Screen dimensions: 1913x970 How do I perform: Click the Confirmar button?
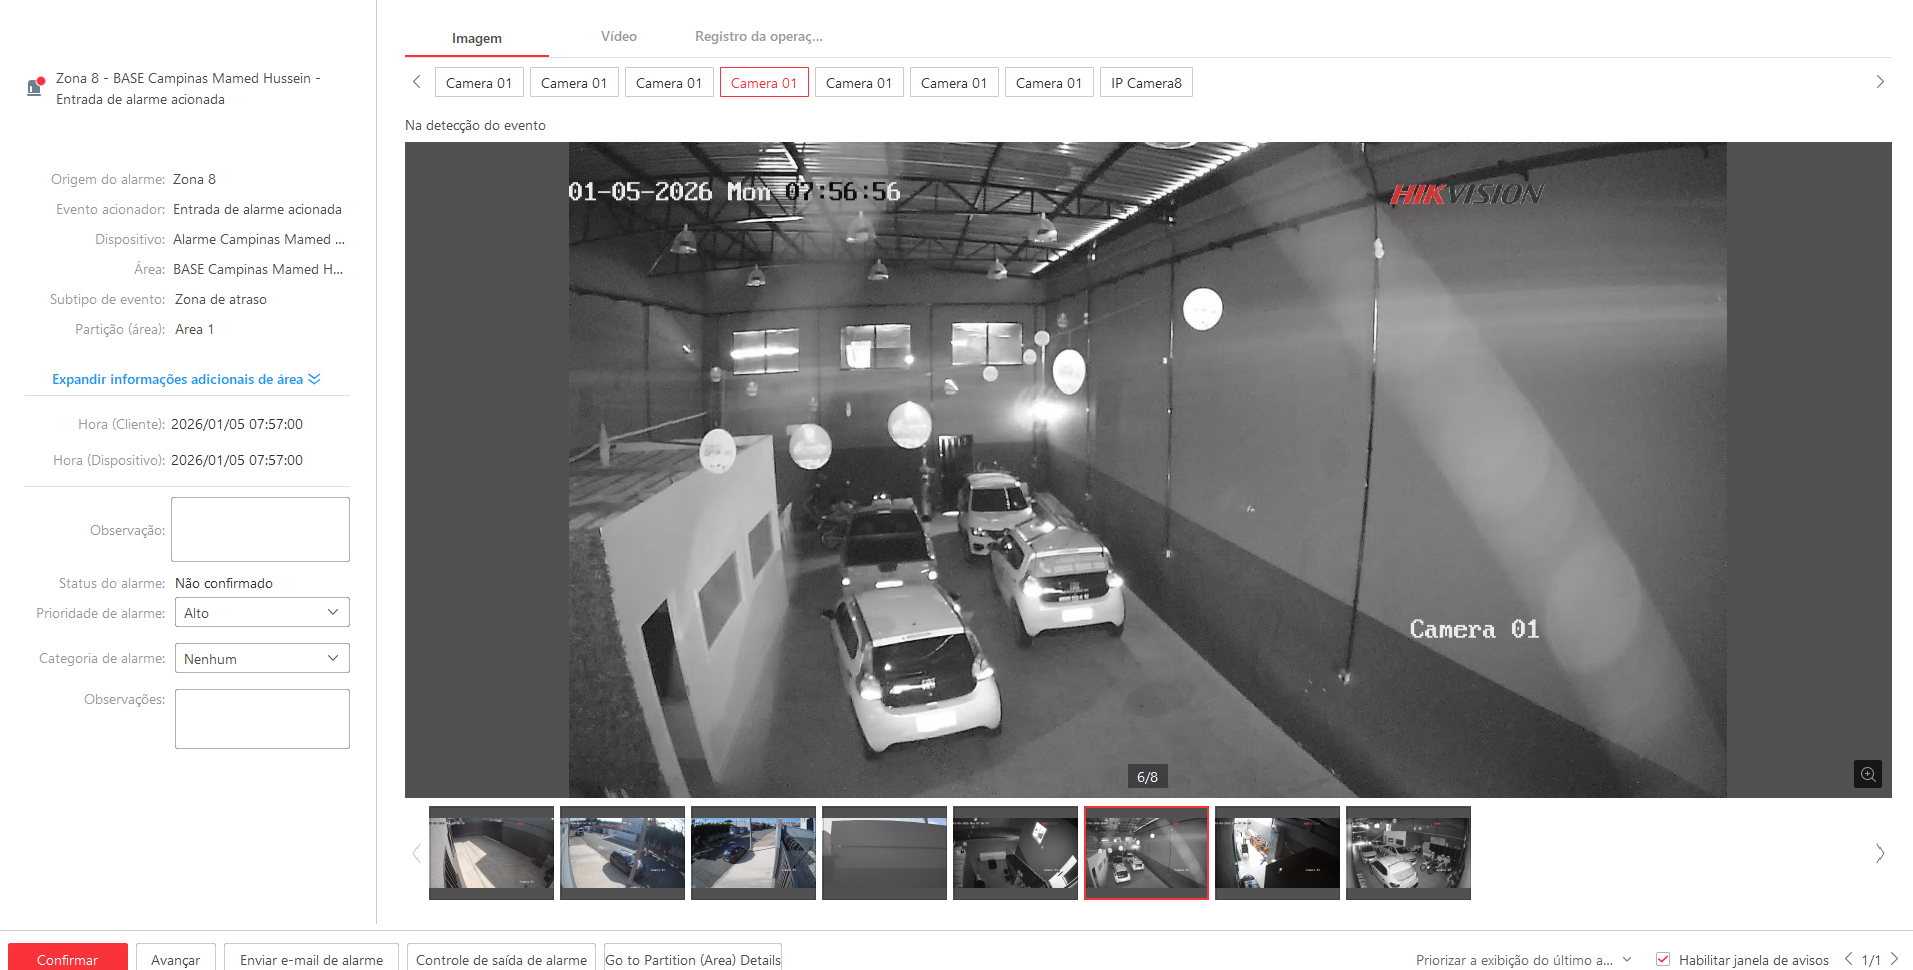click(x=67, y=958)
